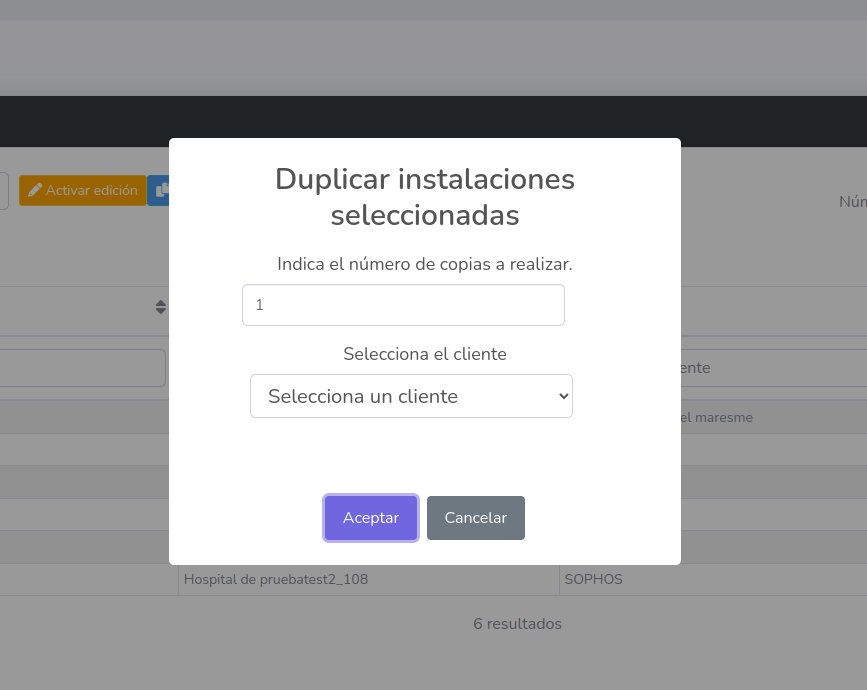Select the Hospital de pruebatest2_108 row

[275, 579]
